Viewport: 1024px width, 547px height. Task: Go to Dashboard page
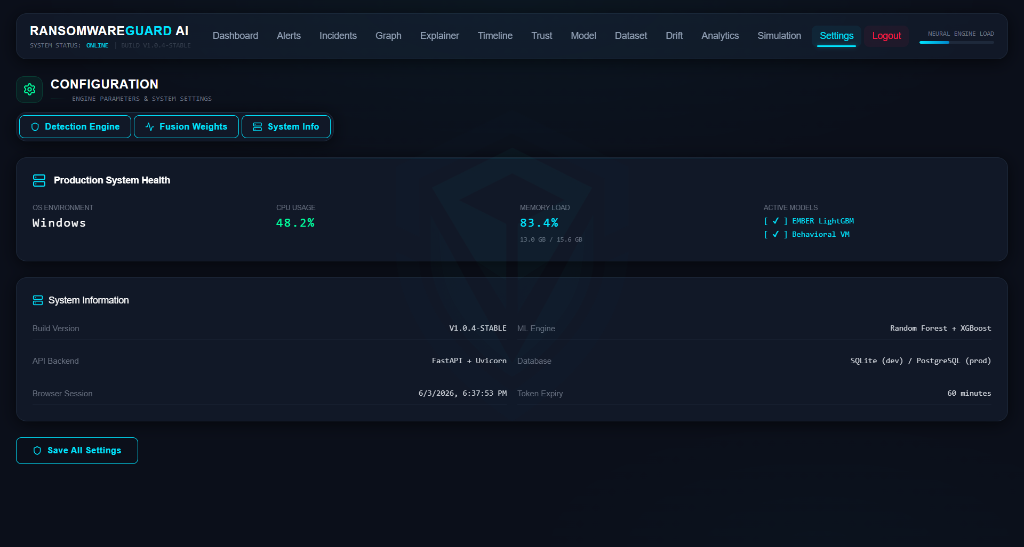[235, 36]
